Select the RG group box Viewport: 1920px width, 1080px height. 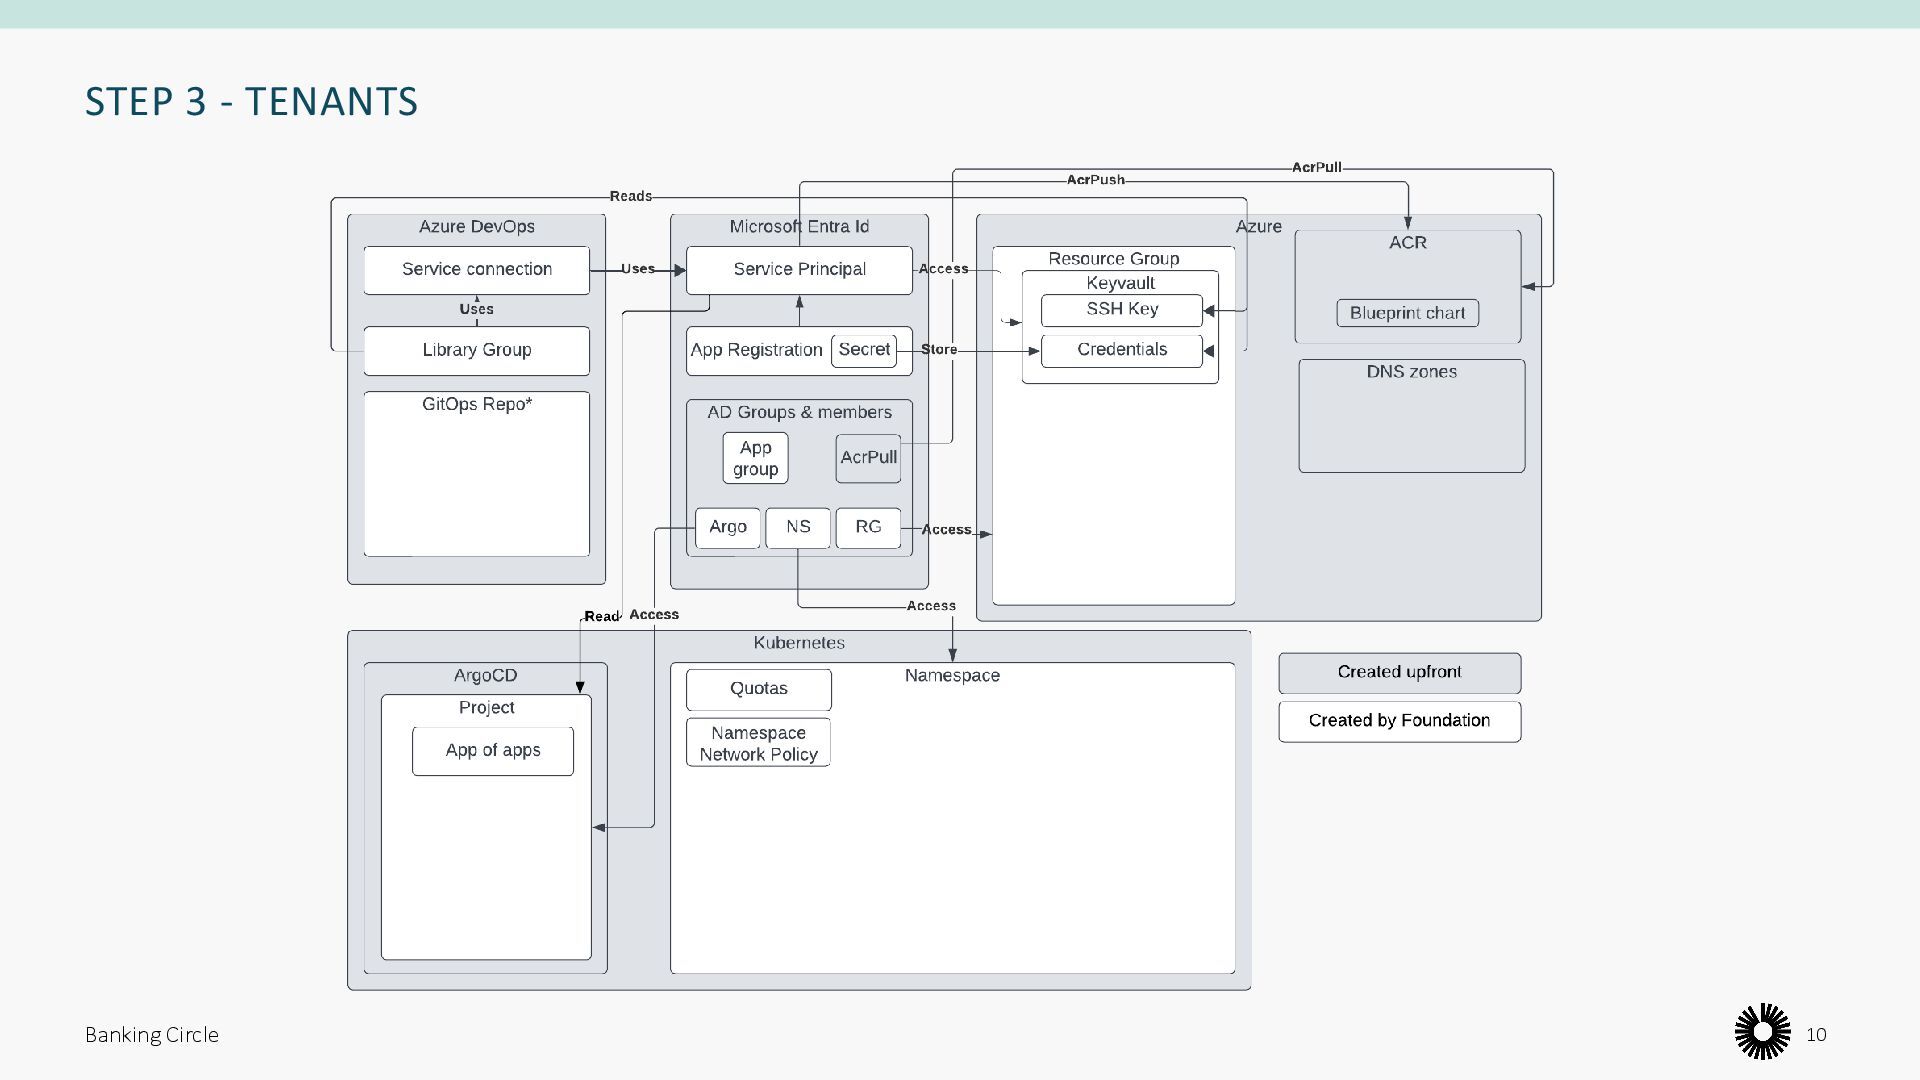pyautogui.click(x=868, y=527)
